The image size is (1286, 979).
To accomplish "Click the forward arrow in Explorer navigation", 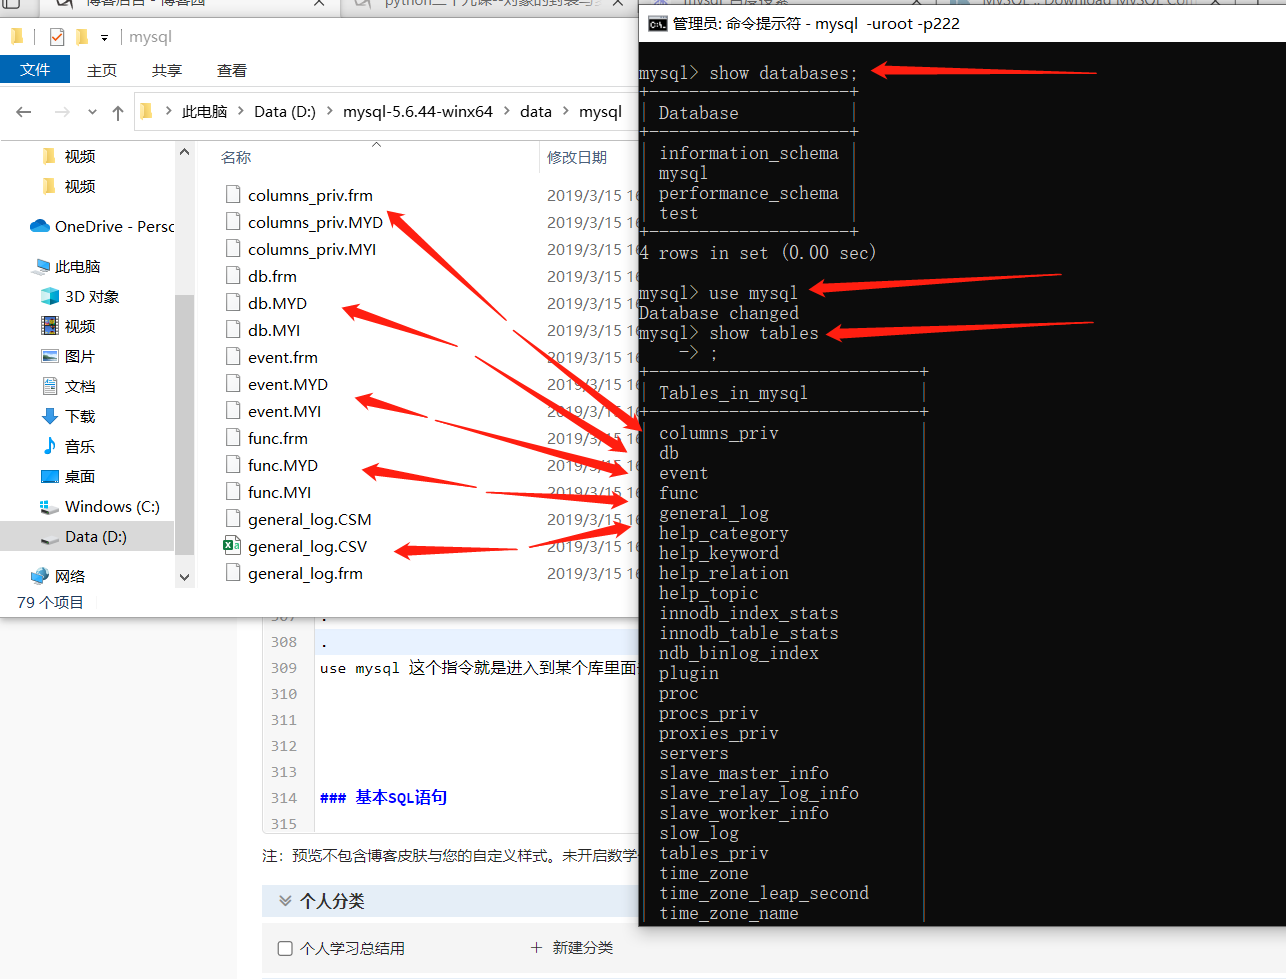I will 62,112.
